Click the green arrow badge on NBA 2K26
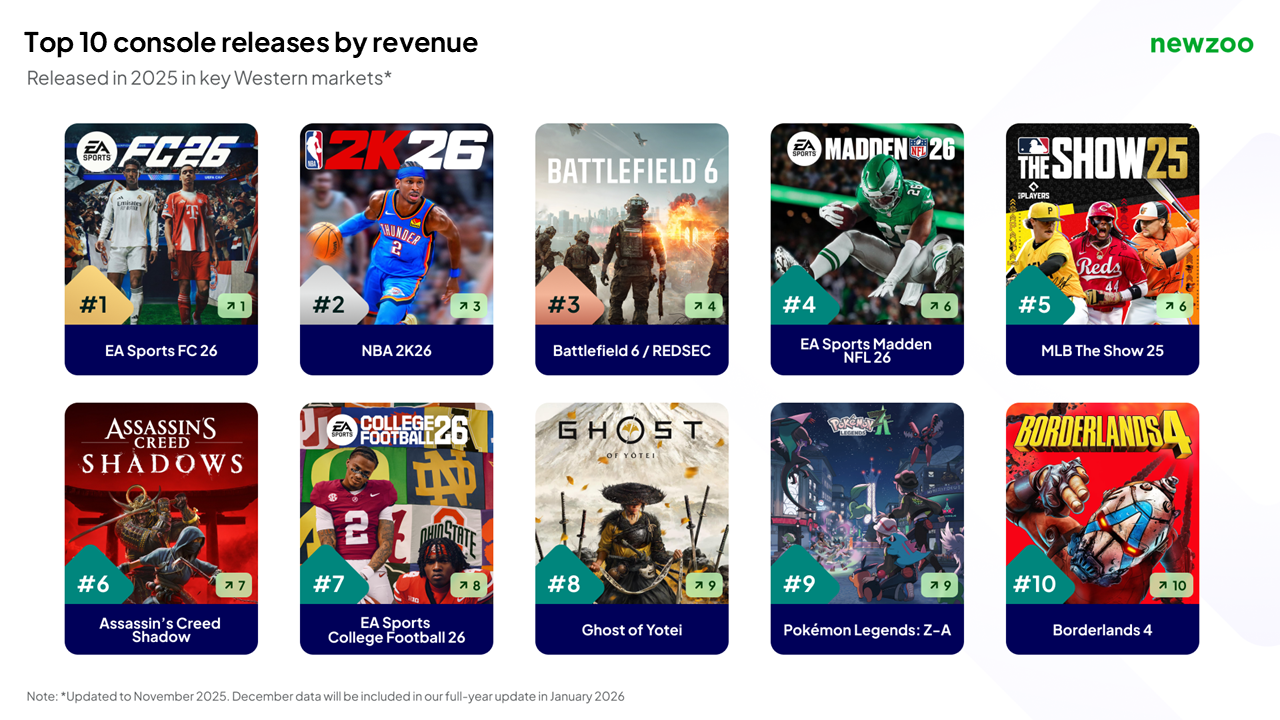The height and width of the screenshot is (720, 1280). point(468,306)
